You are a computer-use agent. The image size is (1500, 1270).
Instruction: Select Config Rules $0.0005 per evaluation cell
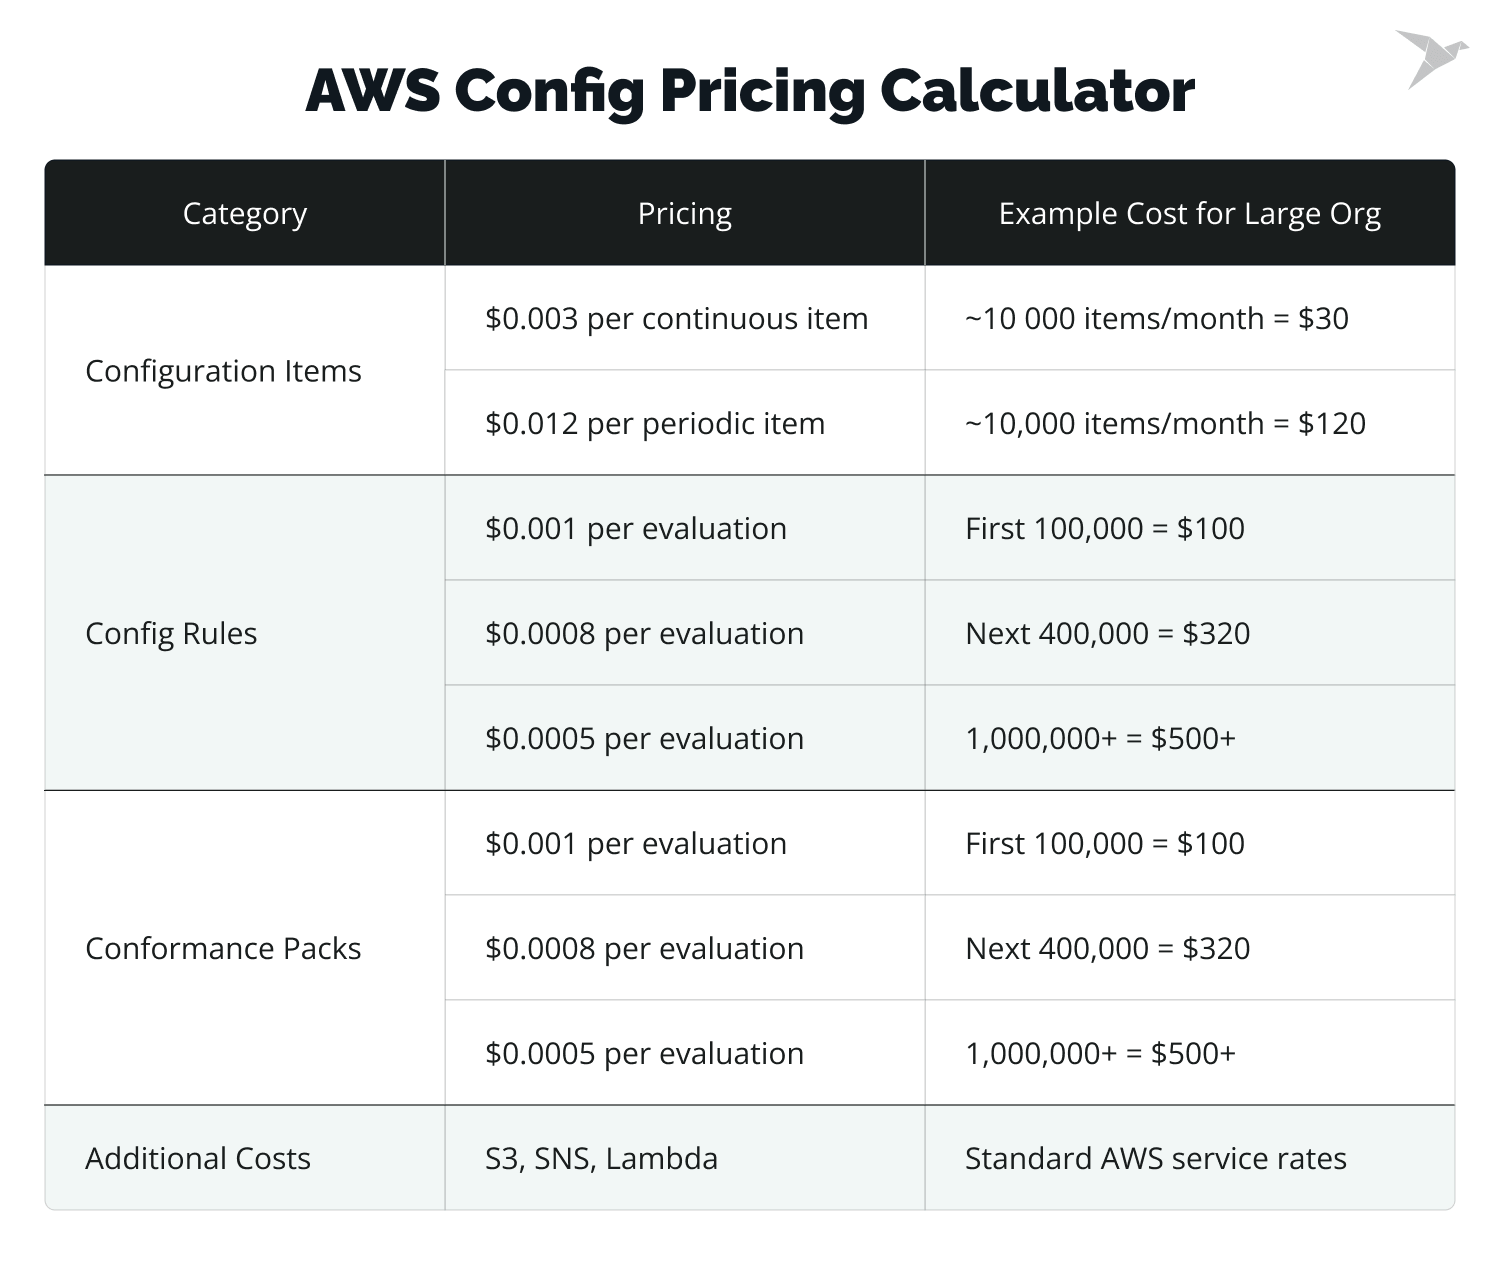pos(644,738)
